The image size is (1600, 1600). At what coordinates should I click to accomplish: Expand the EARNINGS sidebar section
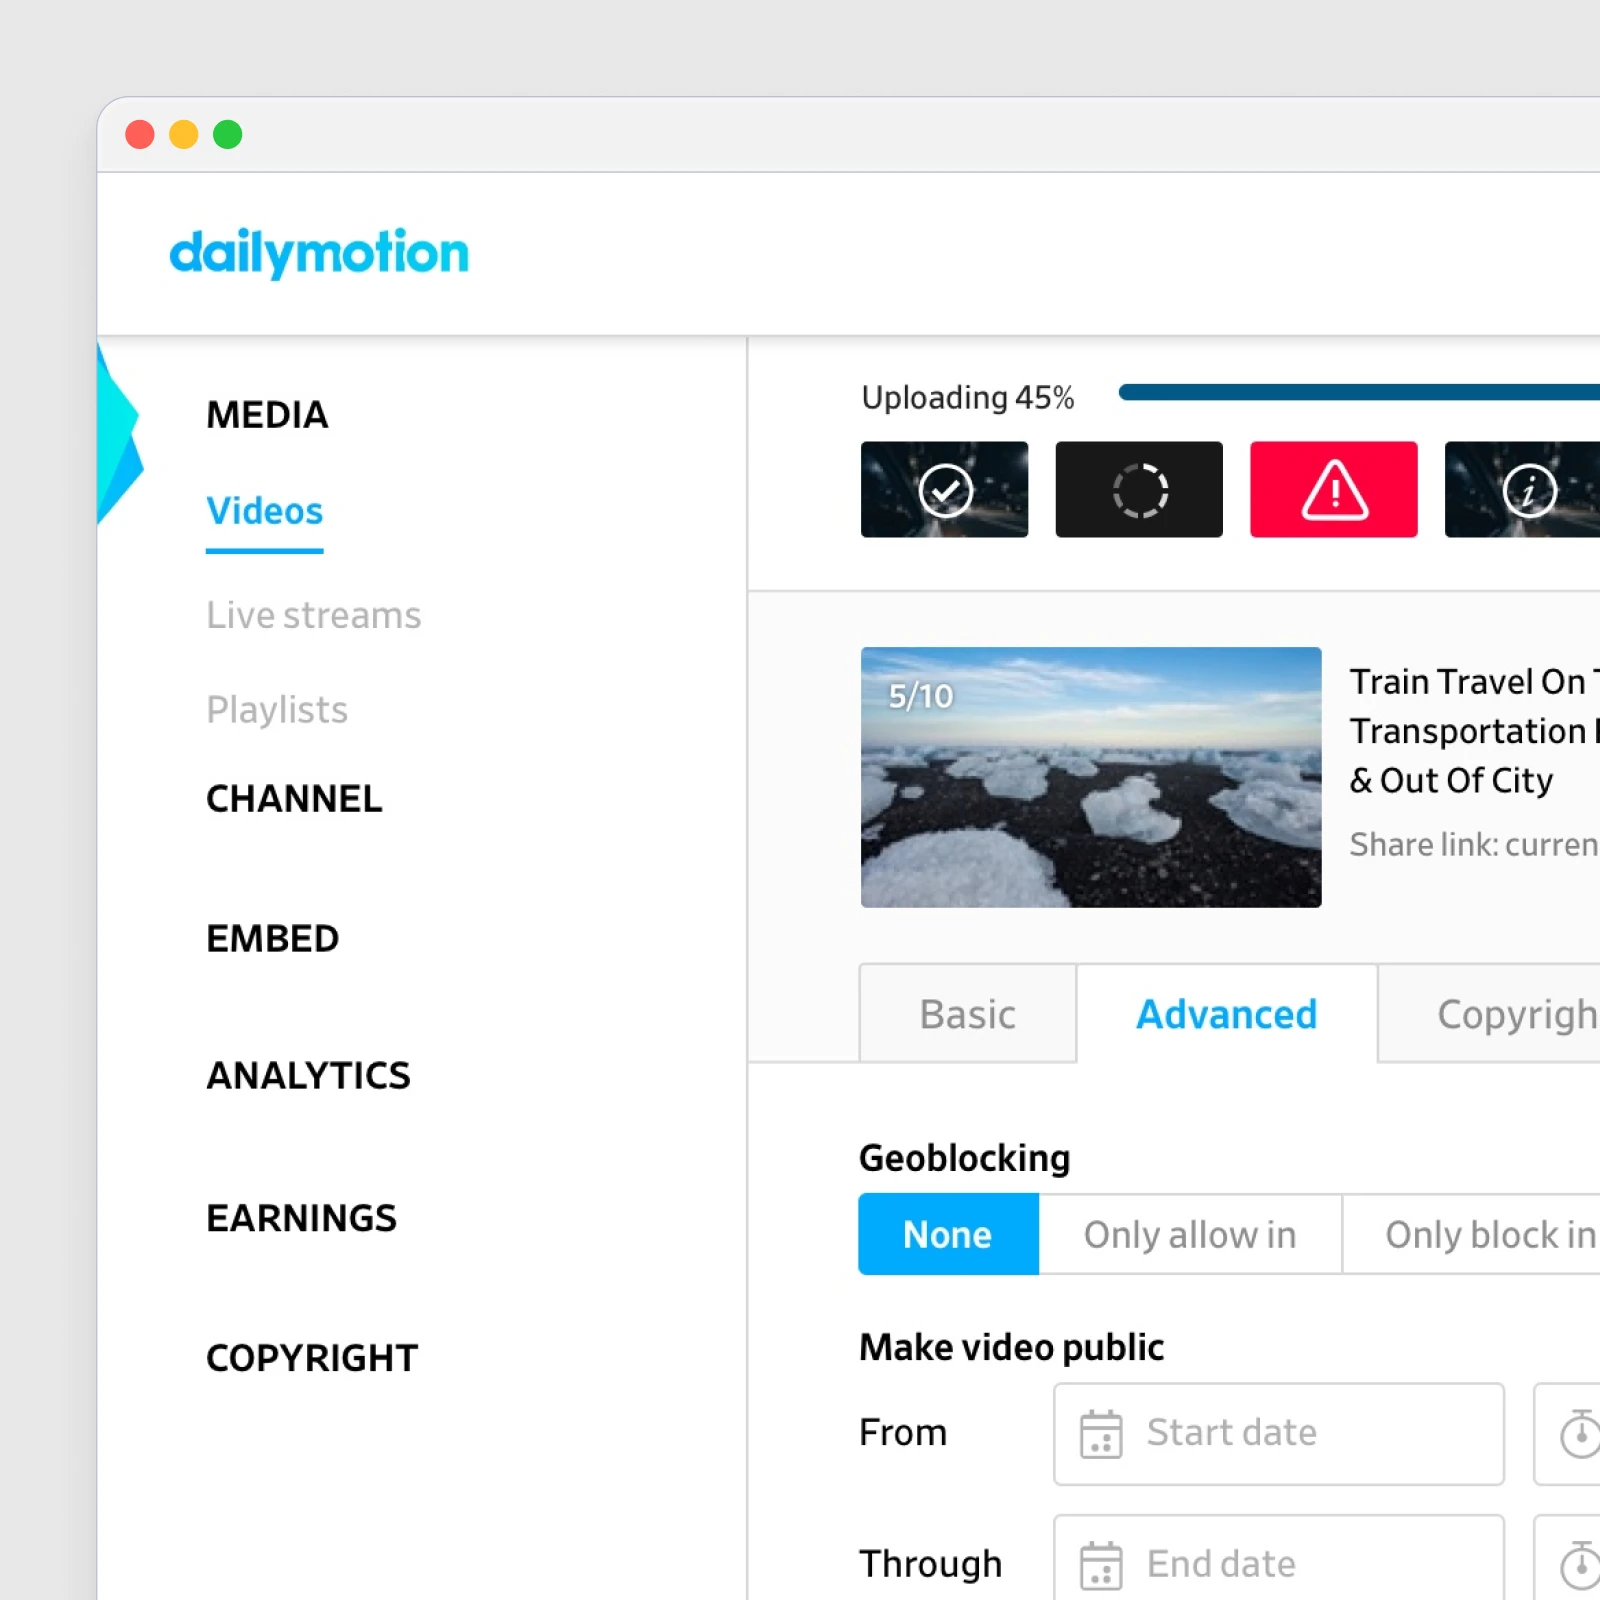coord(301,1218)
